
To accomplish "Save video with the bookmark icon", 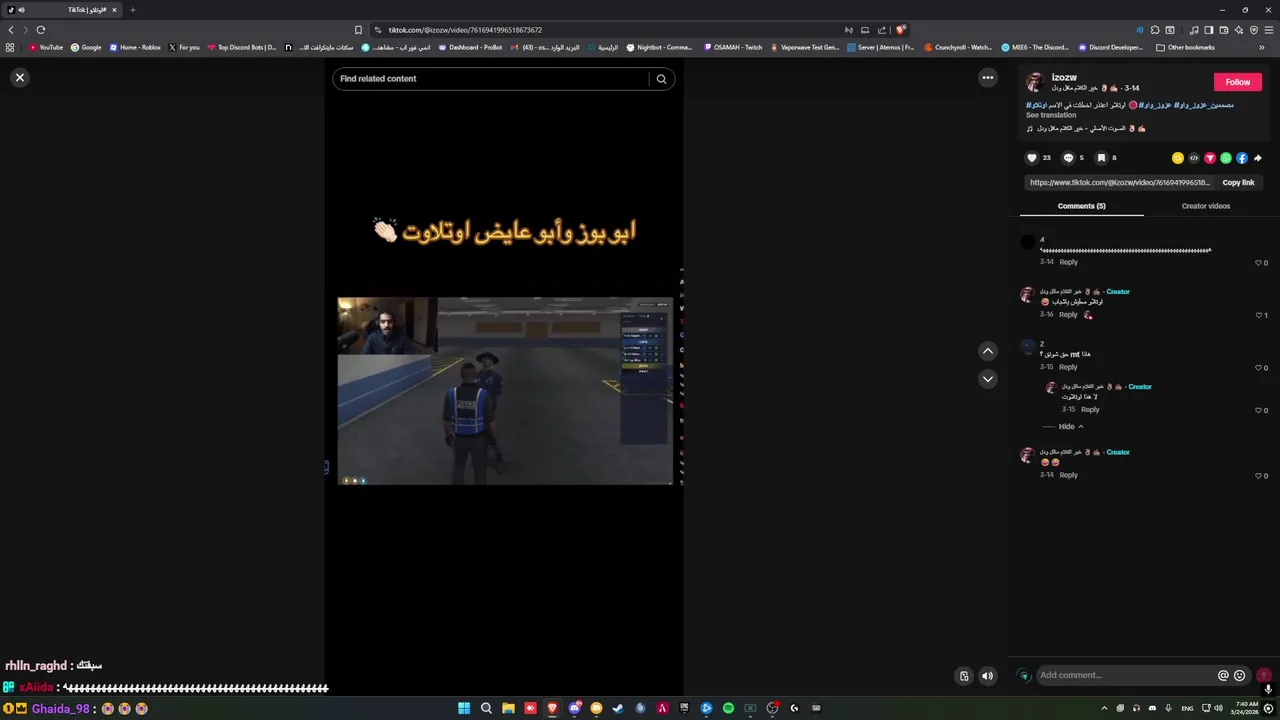I will tap(1101, 158).
